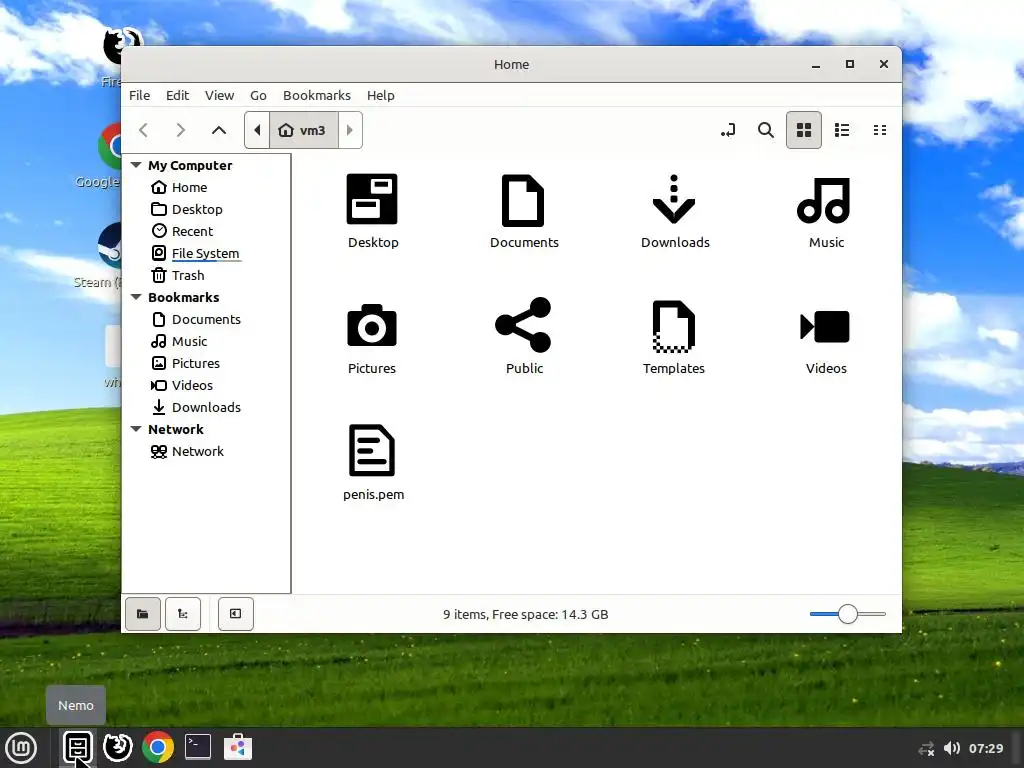Click the network connection tray icon
This screenshot has height=768, width=1024.
pos(926,749)
